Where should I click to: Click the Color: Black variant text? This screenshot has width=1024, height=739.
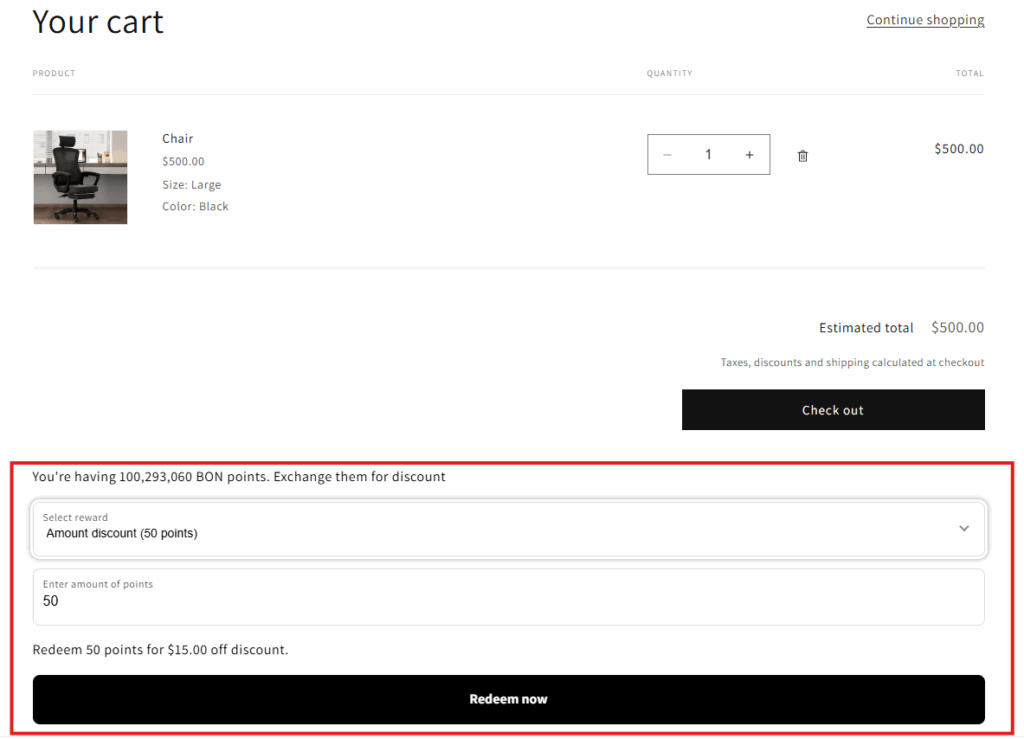(194, 206)
